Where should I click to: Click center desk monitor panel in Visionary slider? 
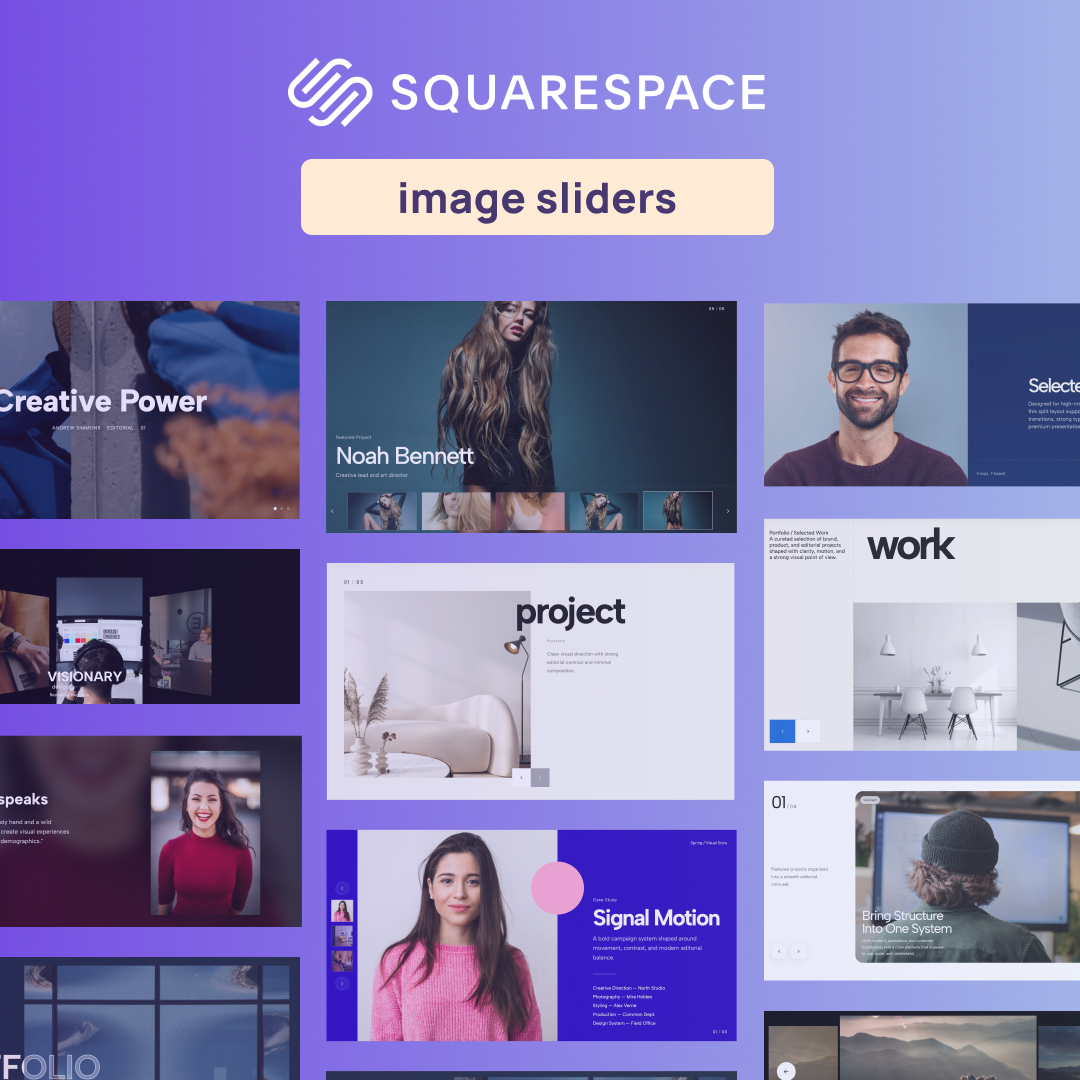pyautogui.click(x=99, y=641)
